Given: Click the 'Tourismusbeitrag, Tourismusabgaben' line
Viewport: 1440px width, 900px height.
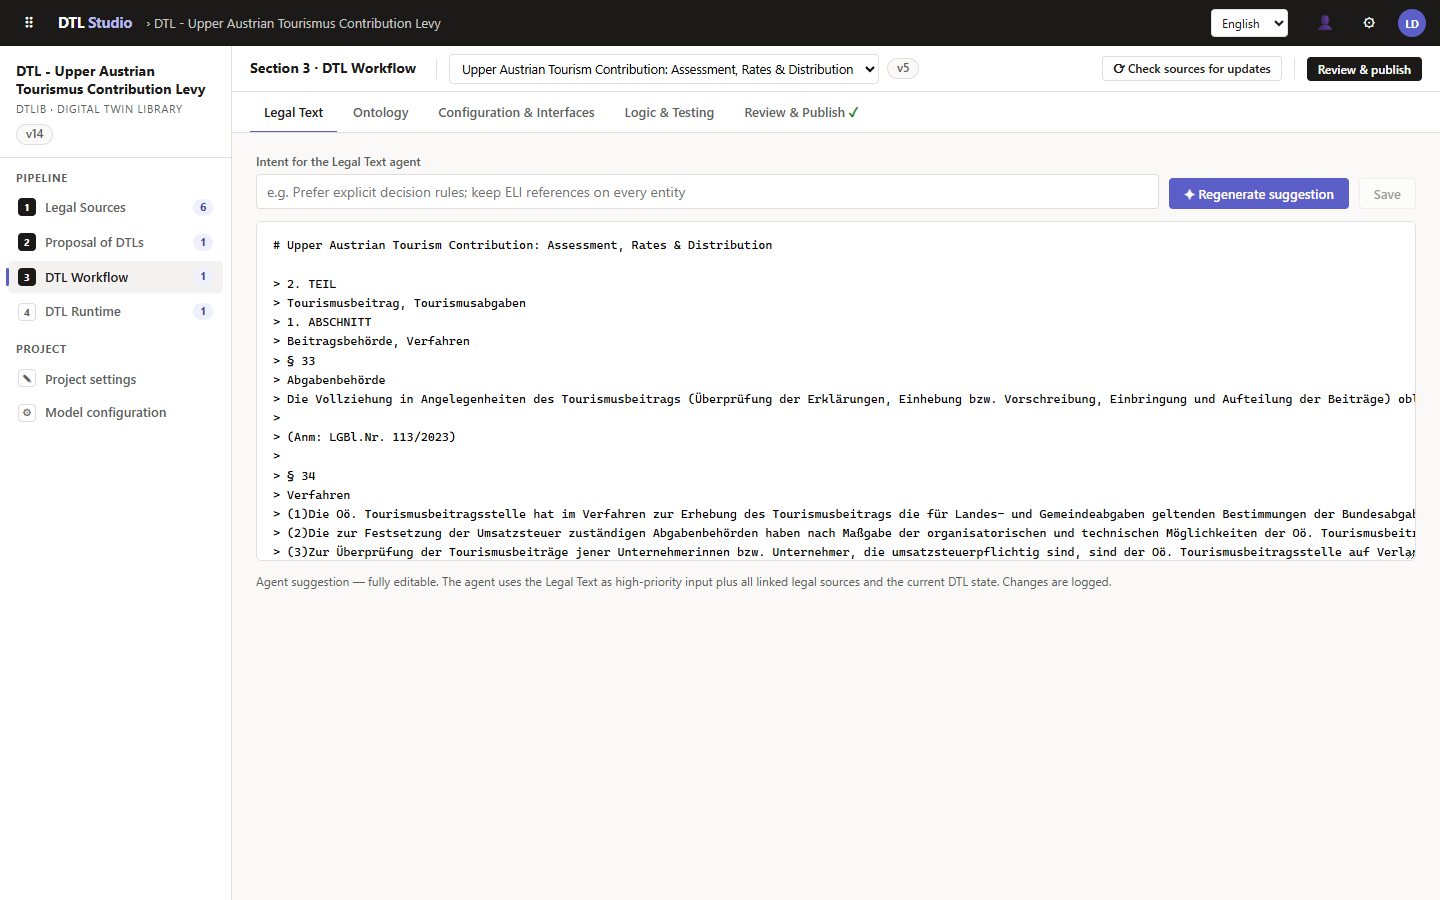Looking at the screenshot, I should click(x=406, y=303).
